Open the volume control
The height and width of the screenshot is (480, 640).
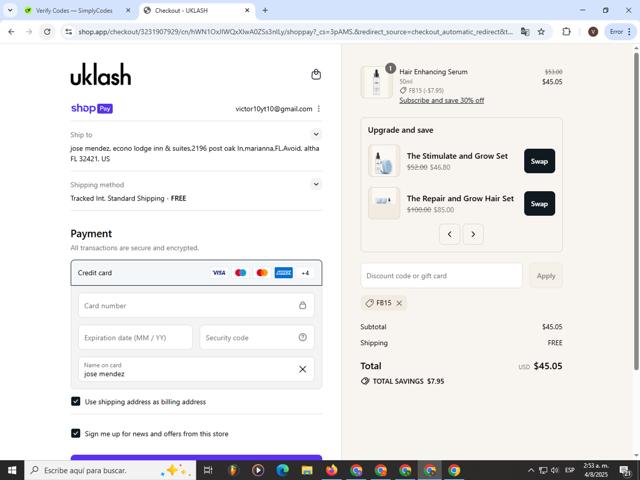point(555,470)
